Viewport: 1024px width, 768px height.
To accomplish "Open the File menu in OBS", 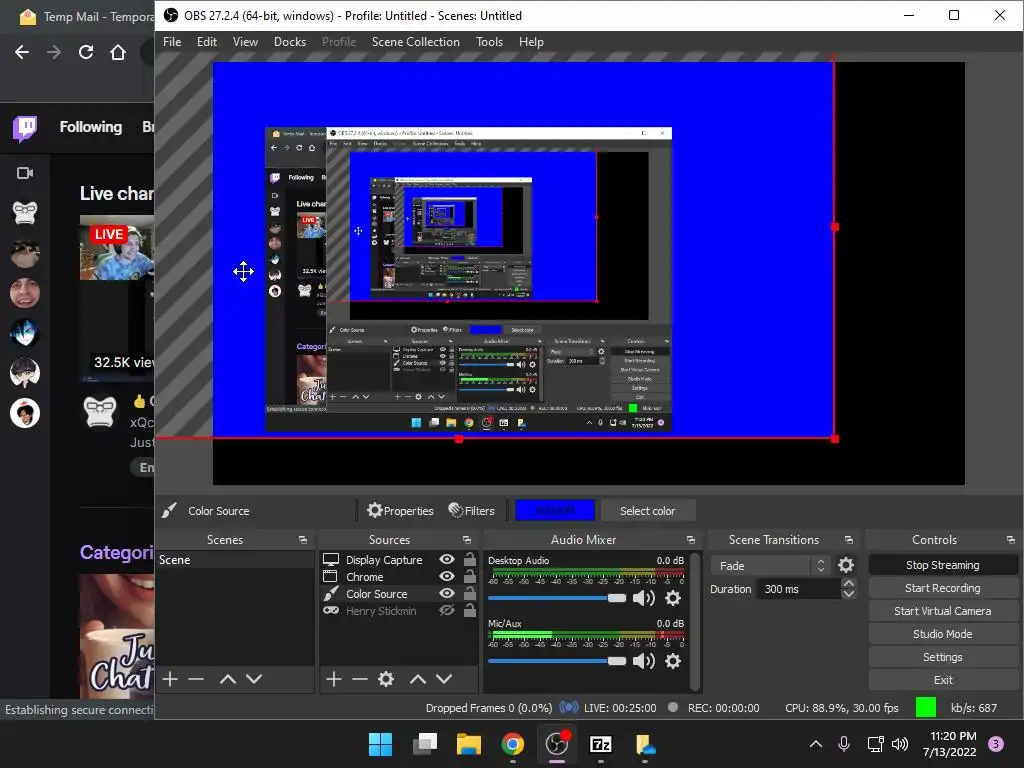I will [x=172, y=42].
